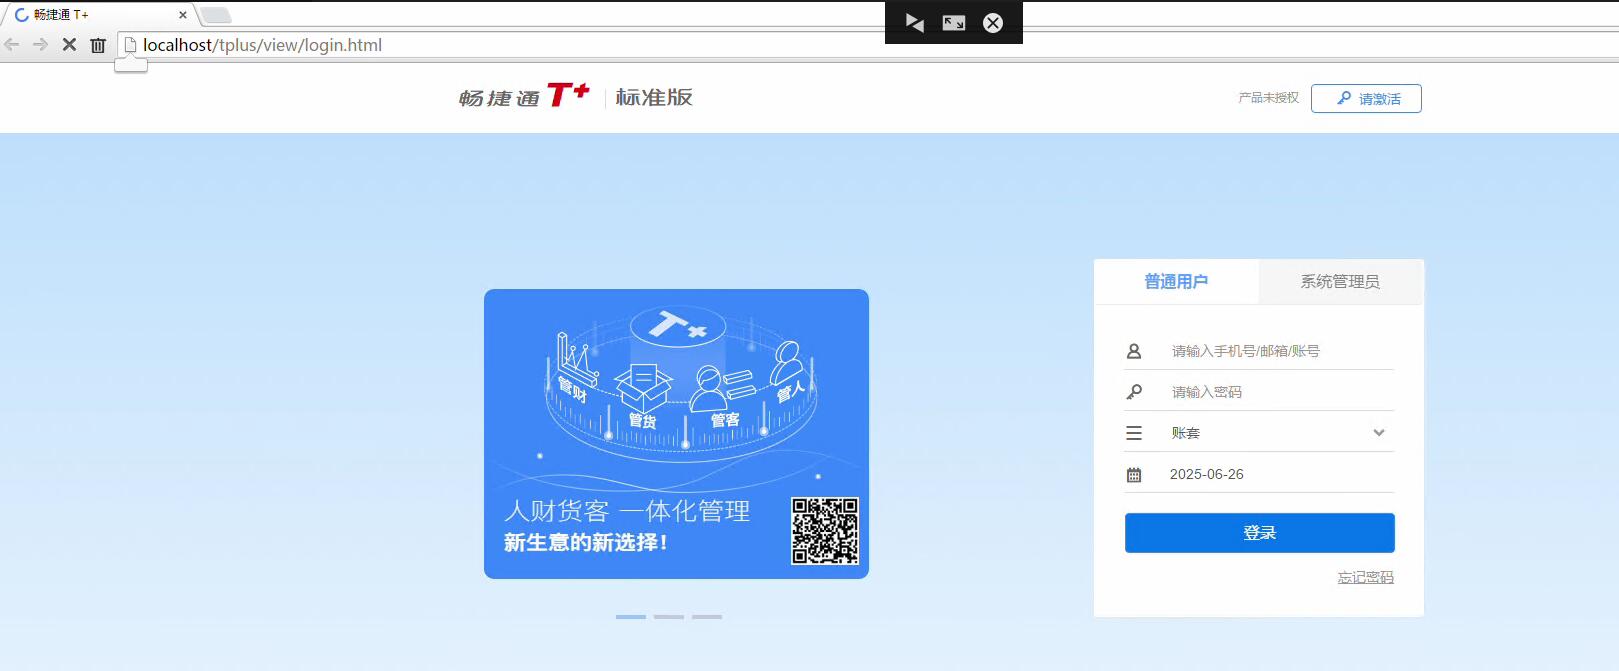
Task: Close the 畅捷通 T+ browser tab
Action: tap(183, 15)
